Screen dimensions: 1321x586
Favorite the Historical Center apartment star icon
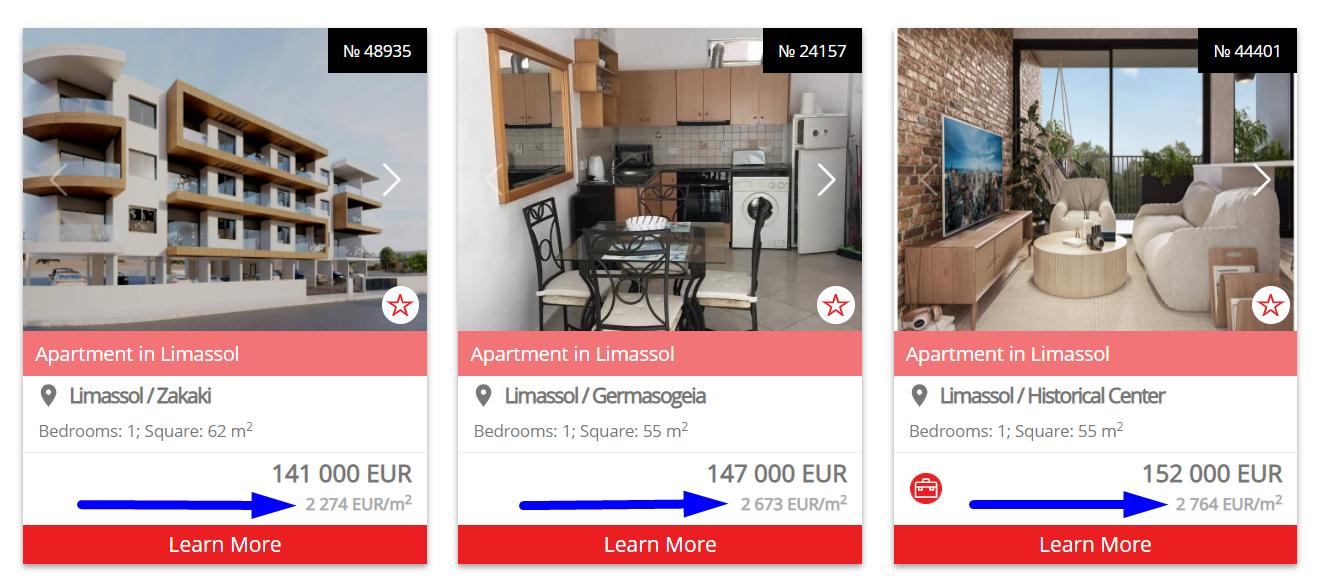1270,306
